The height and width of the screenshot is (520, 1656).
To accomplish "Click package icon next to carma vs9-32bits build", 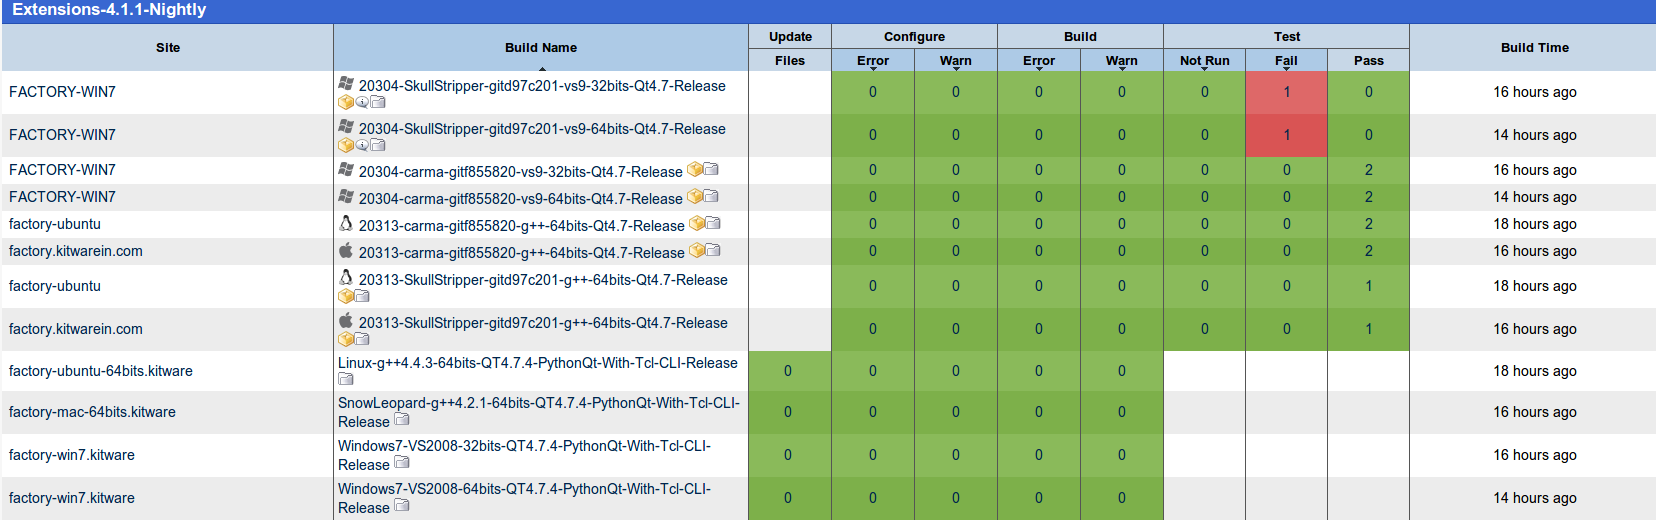I will (x=694, y=170).
